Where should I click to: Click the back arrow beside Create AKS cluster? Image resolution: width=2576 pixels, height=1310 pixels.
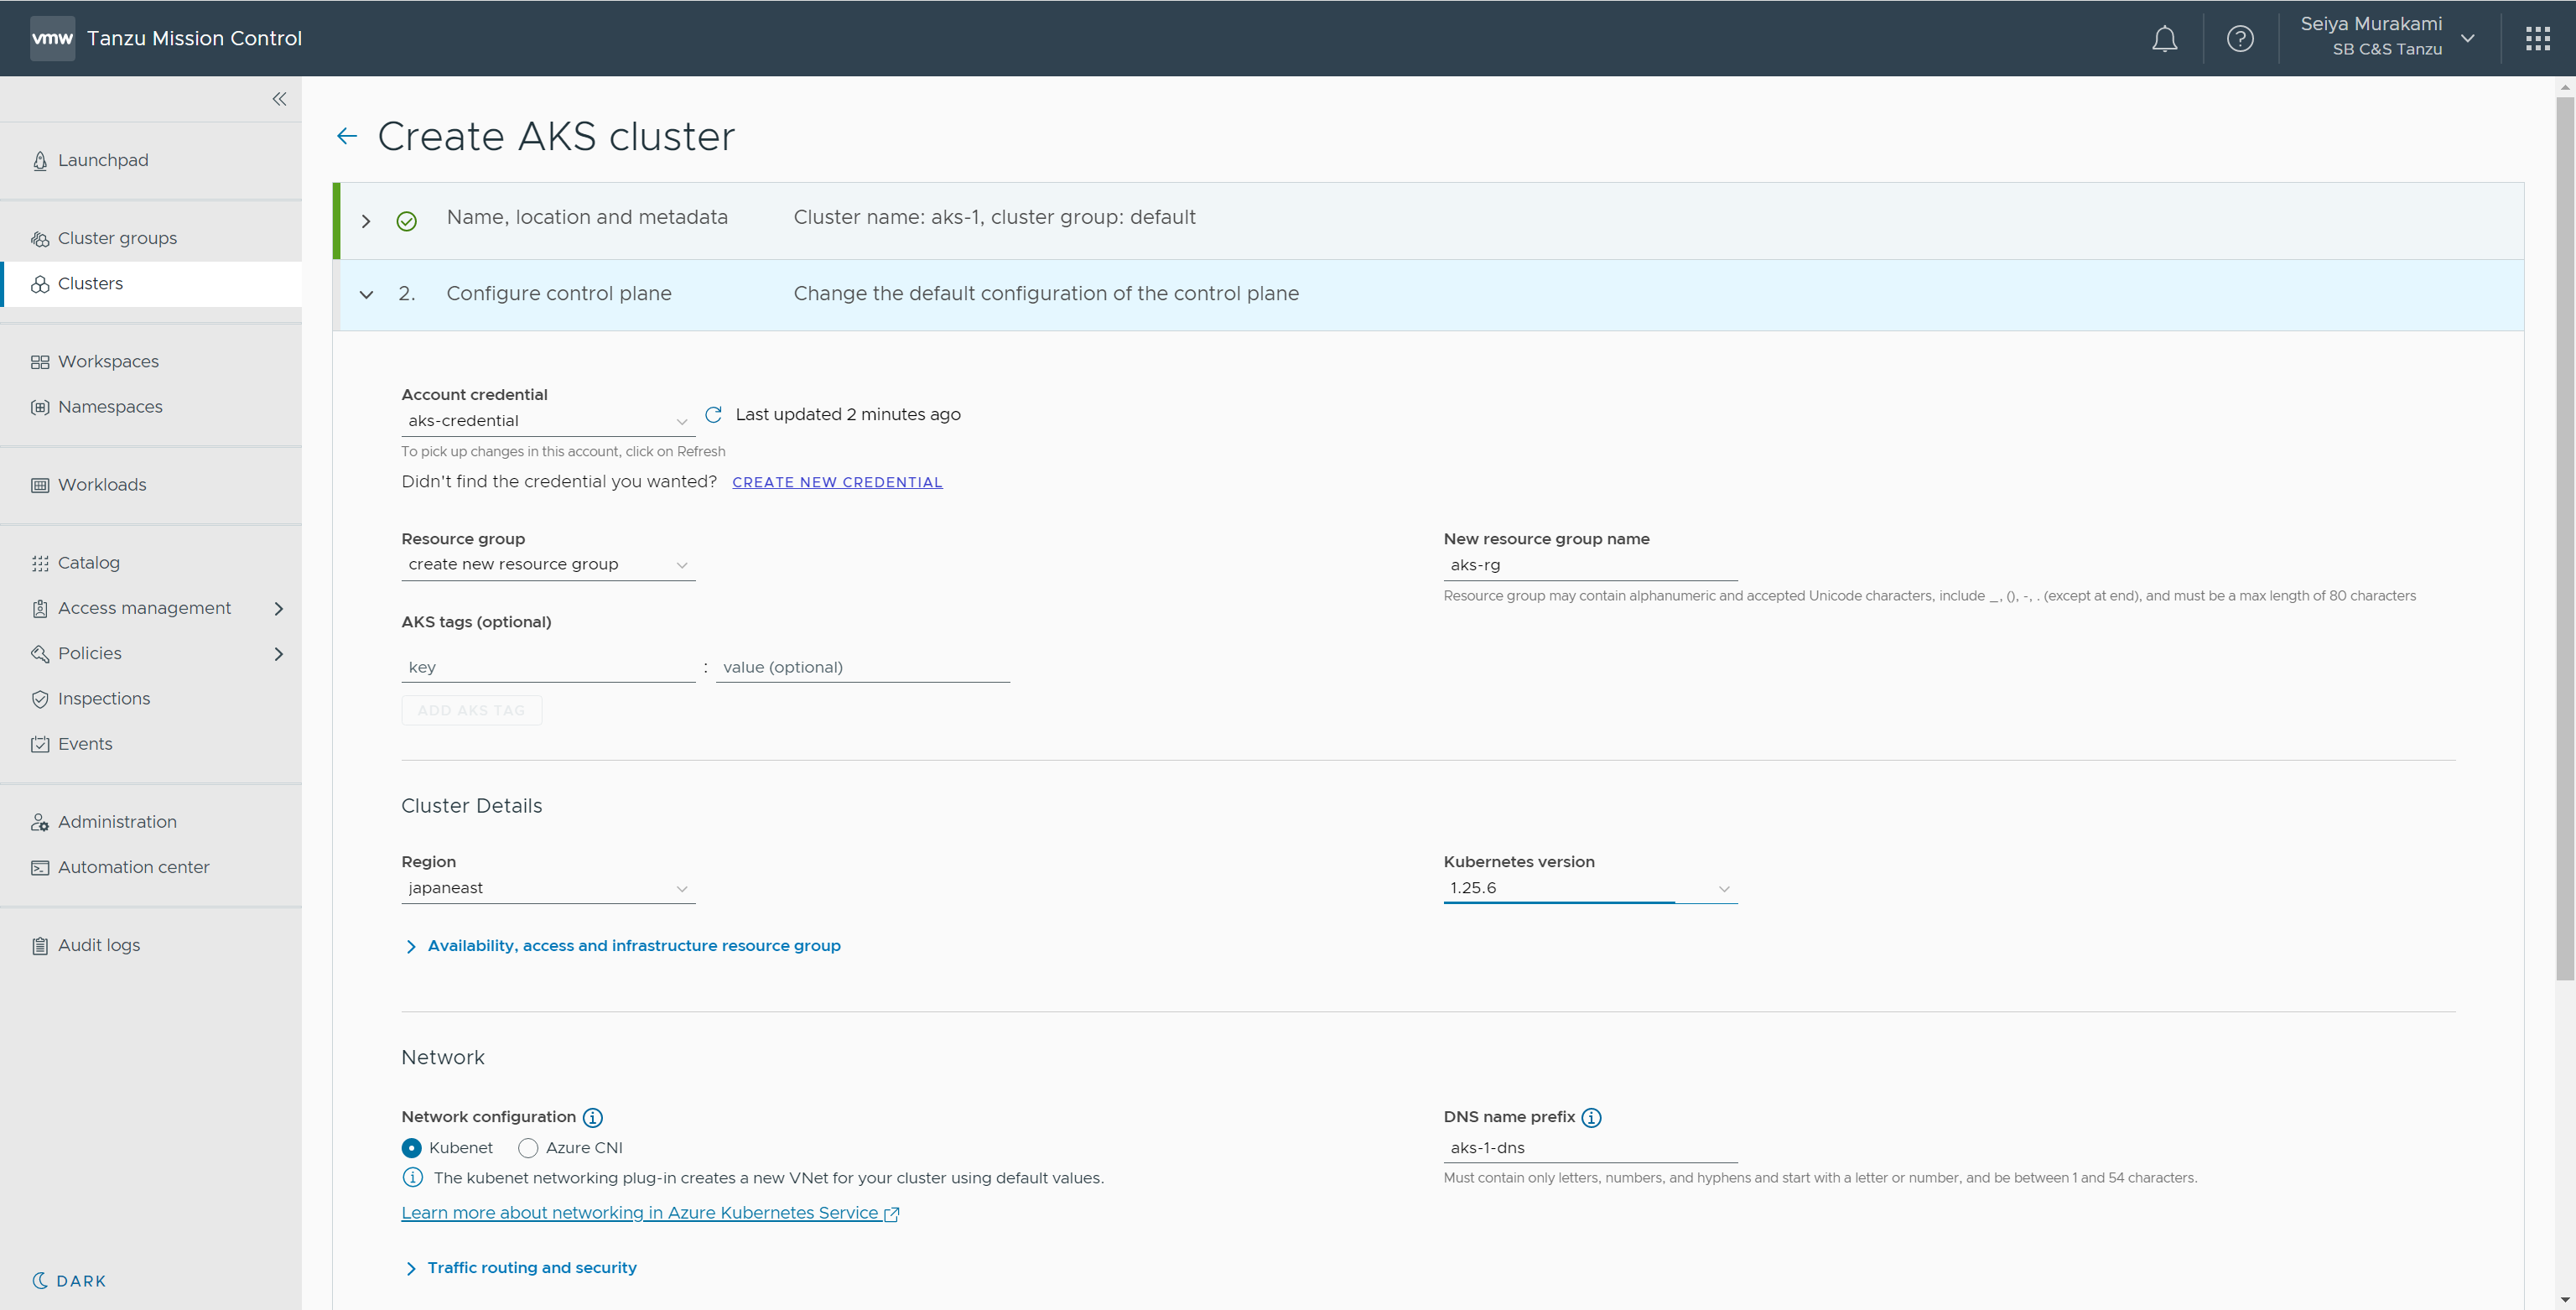[347, 136]
